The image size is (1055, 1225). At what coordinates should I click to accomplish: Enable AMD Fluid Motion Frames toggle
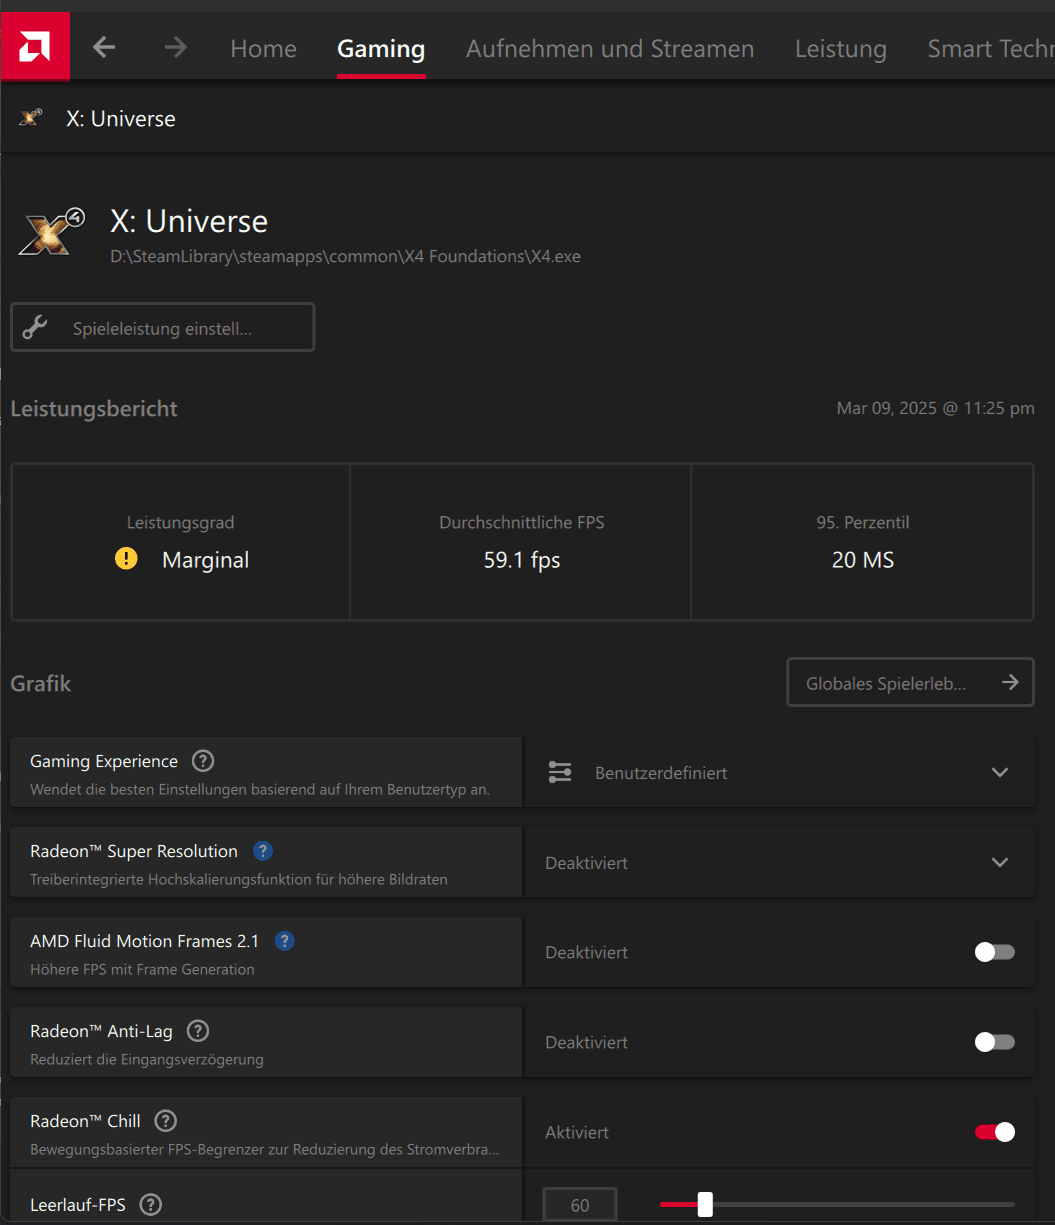[994, 952]
